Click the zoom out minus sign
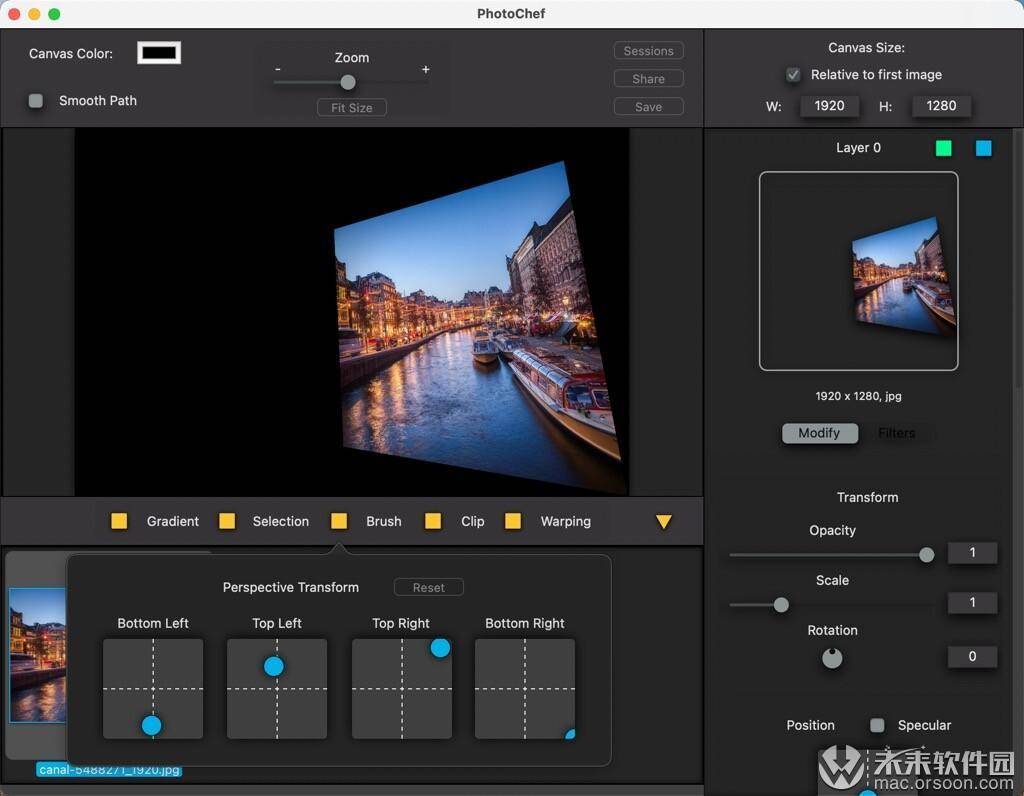Screen dimensions: 1024x796 (278, 69)
